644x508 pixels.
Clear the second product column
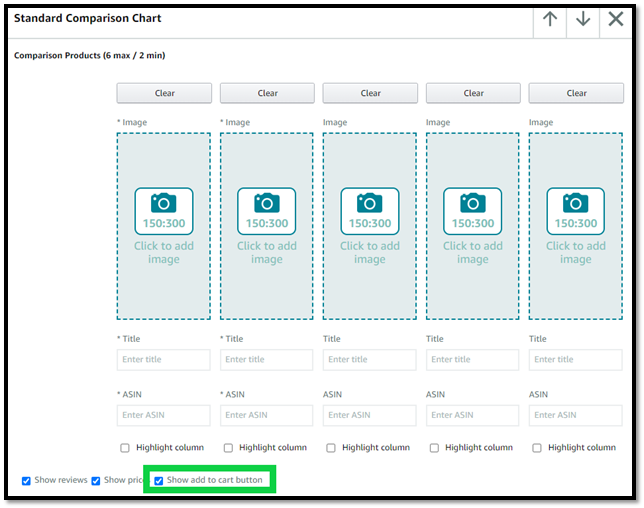(x=267, y=93)
